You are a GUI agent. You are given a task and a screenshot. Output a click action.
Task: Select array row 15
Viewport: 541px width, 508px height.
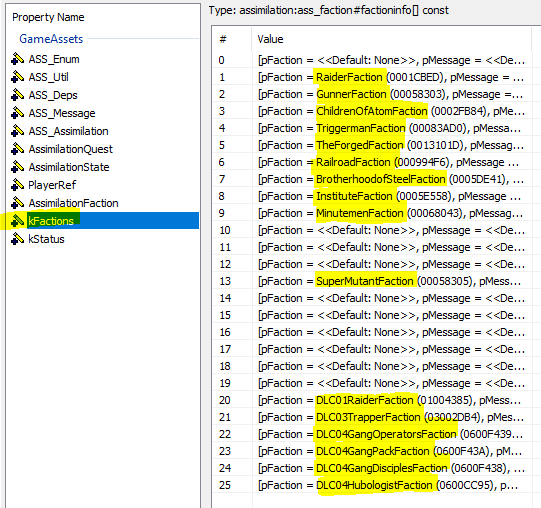372,315
